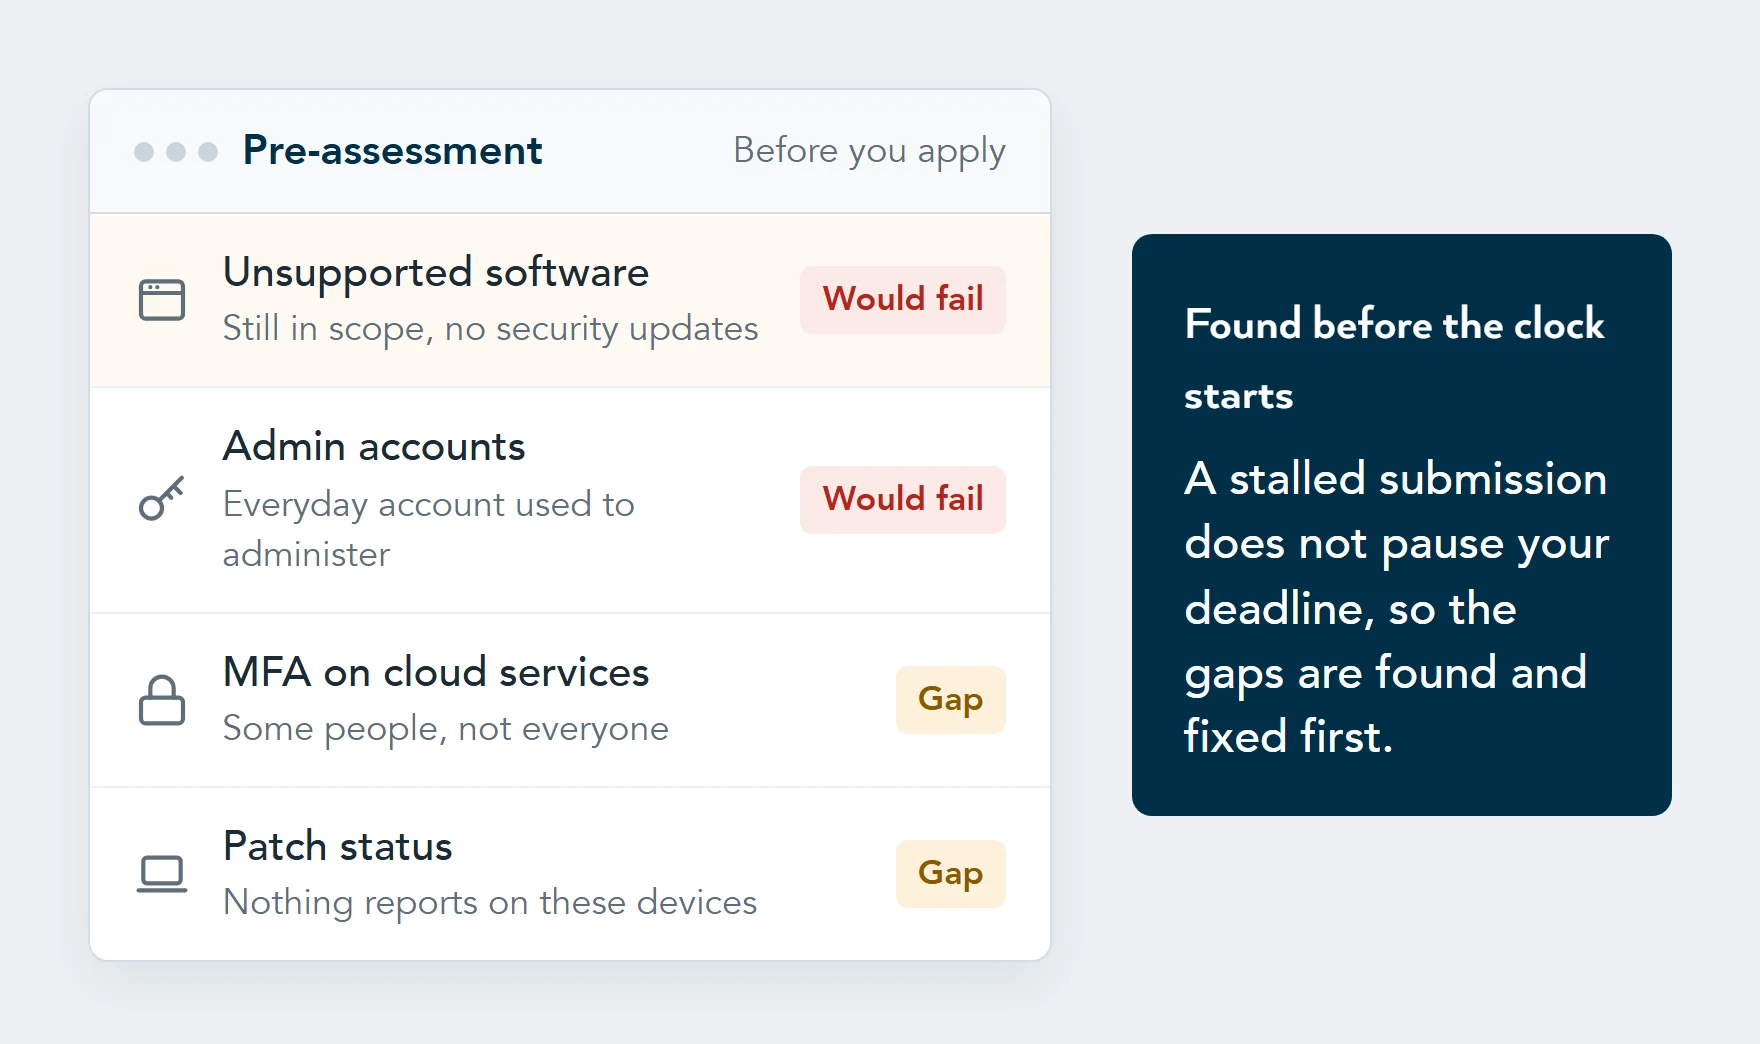Click the 'Would fail' badge for Unsupported software
The height and width of the screenshot is (1044, 1760).
click(903, 299)
